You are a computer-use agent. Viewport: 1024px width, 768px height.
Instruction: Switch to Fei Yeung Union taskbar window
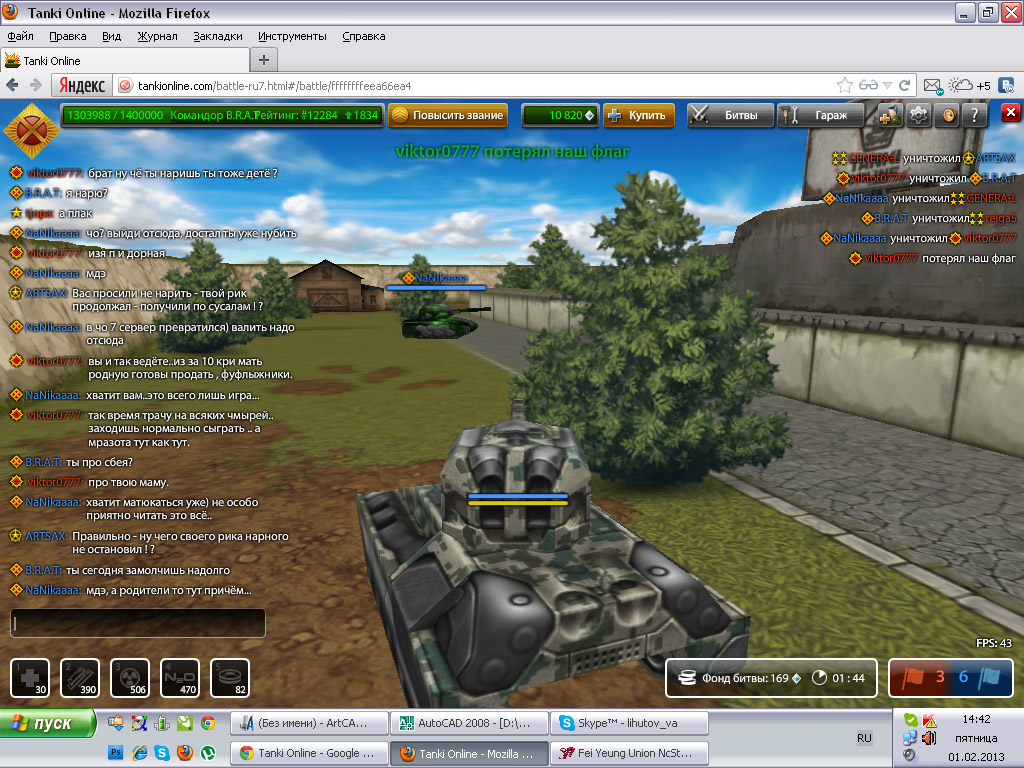(x=629, y=753)
